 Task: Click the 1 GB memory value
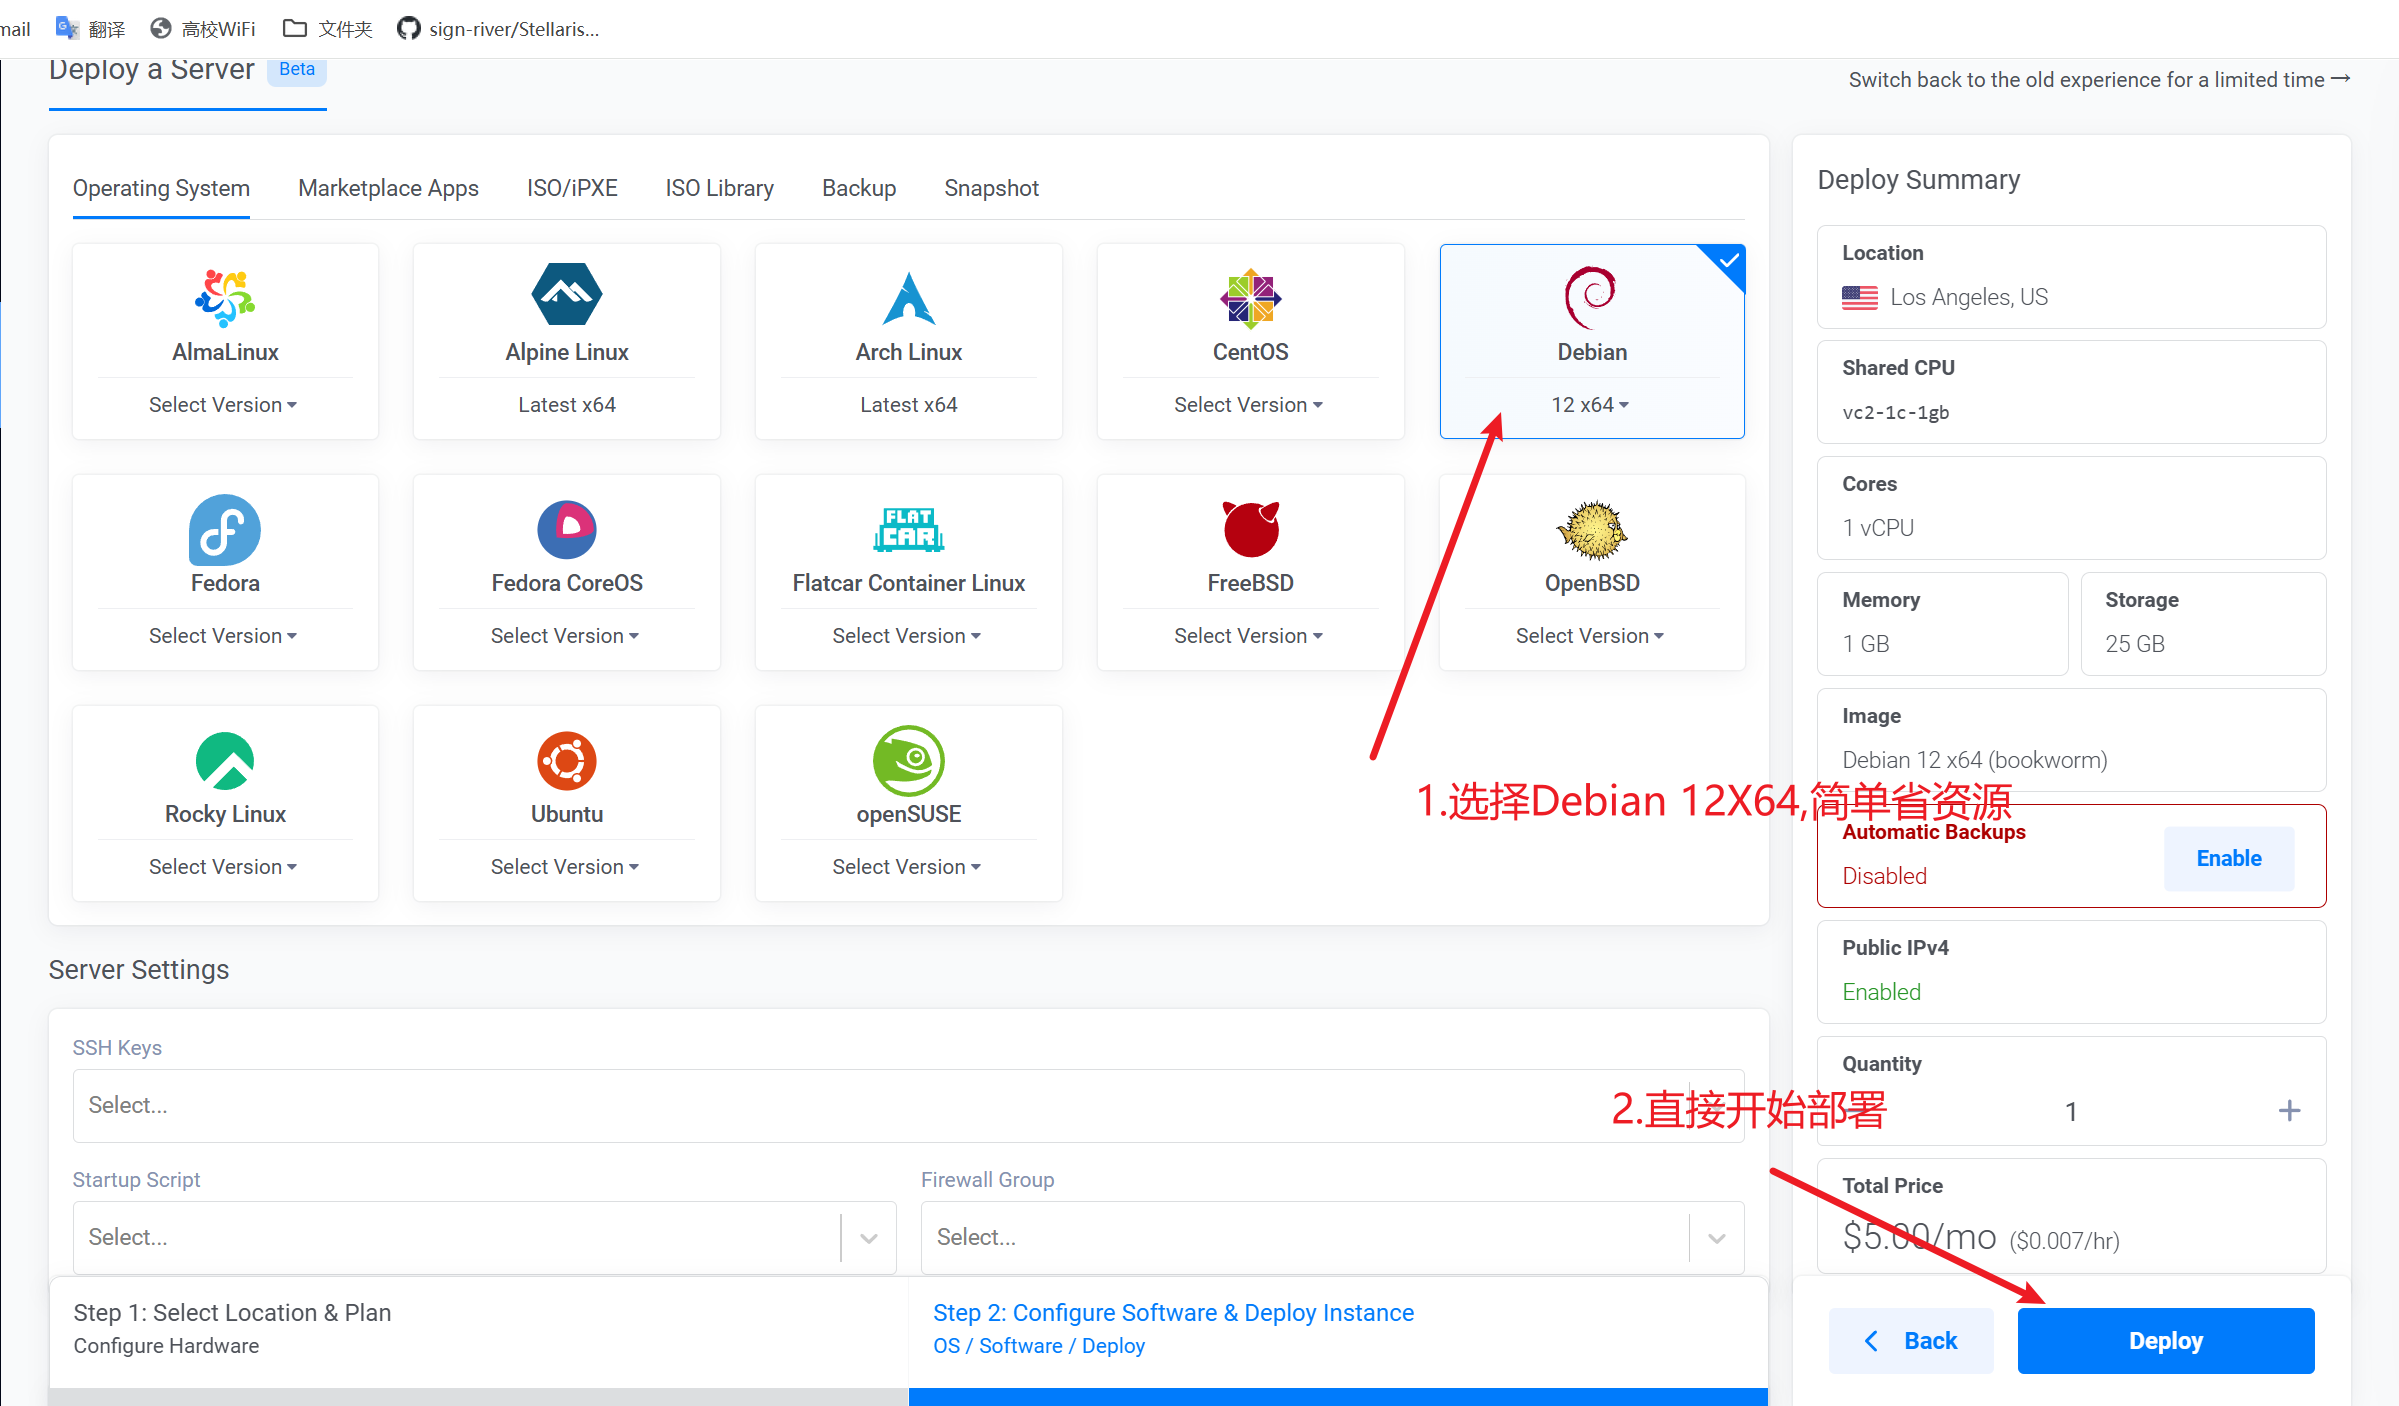(1866, 644)
